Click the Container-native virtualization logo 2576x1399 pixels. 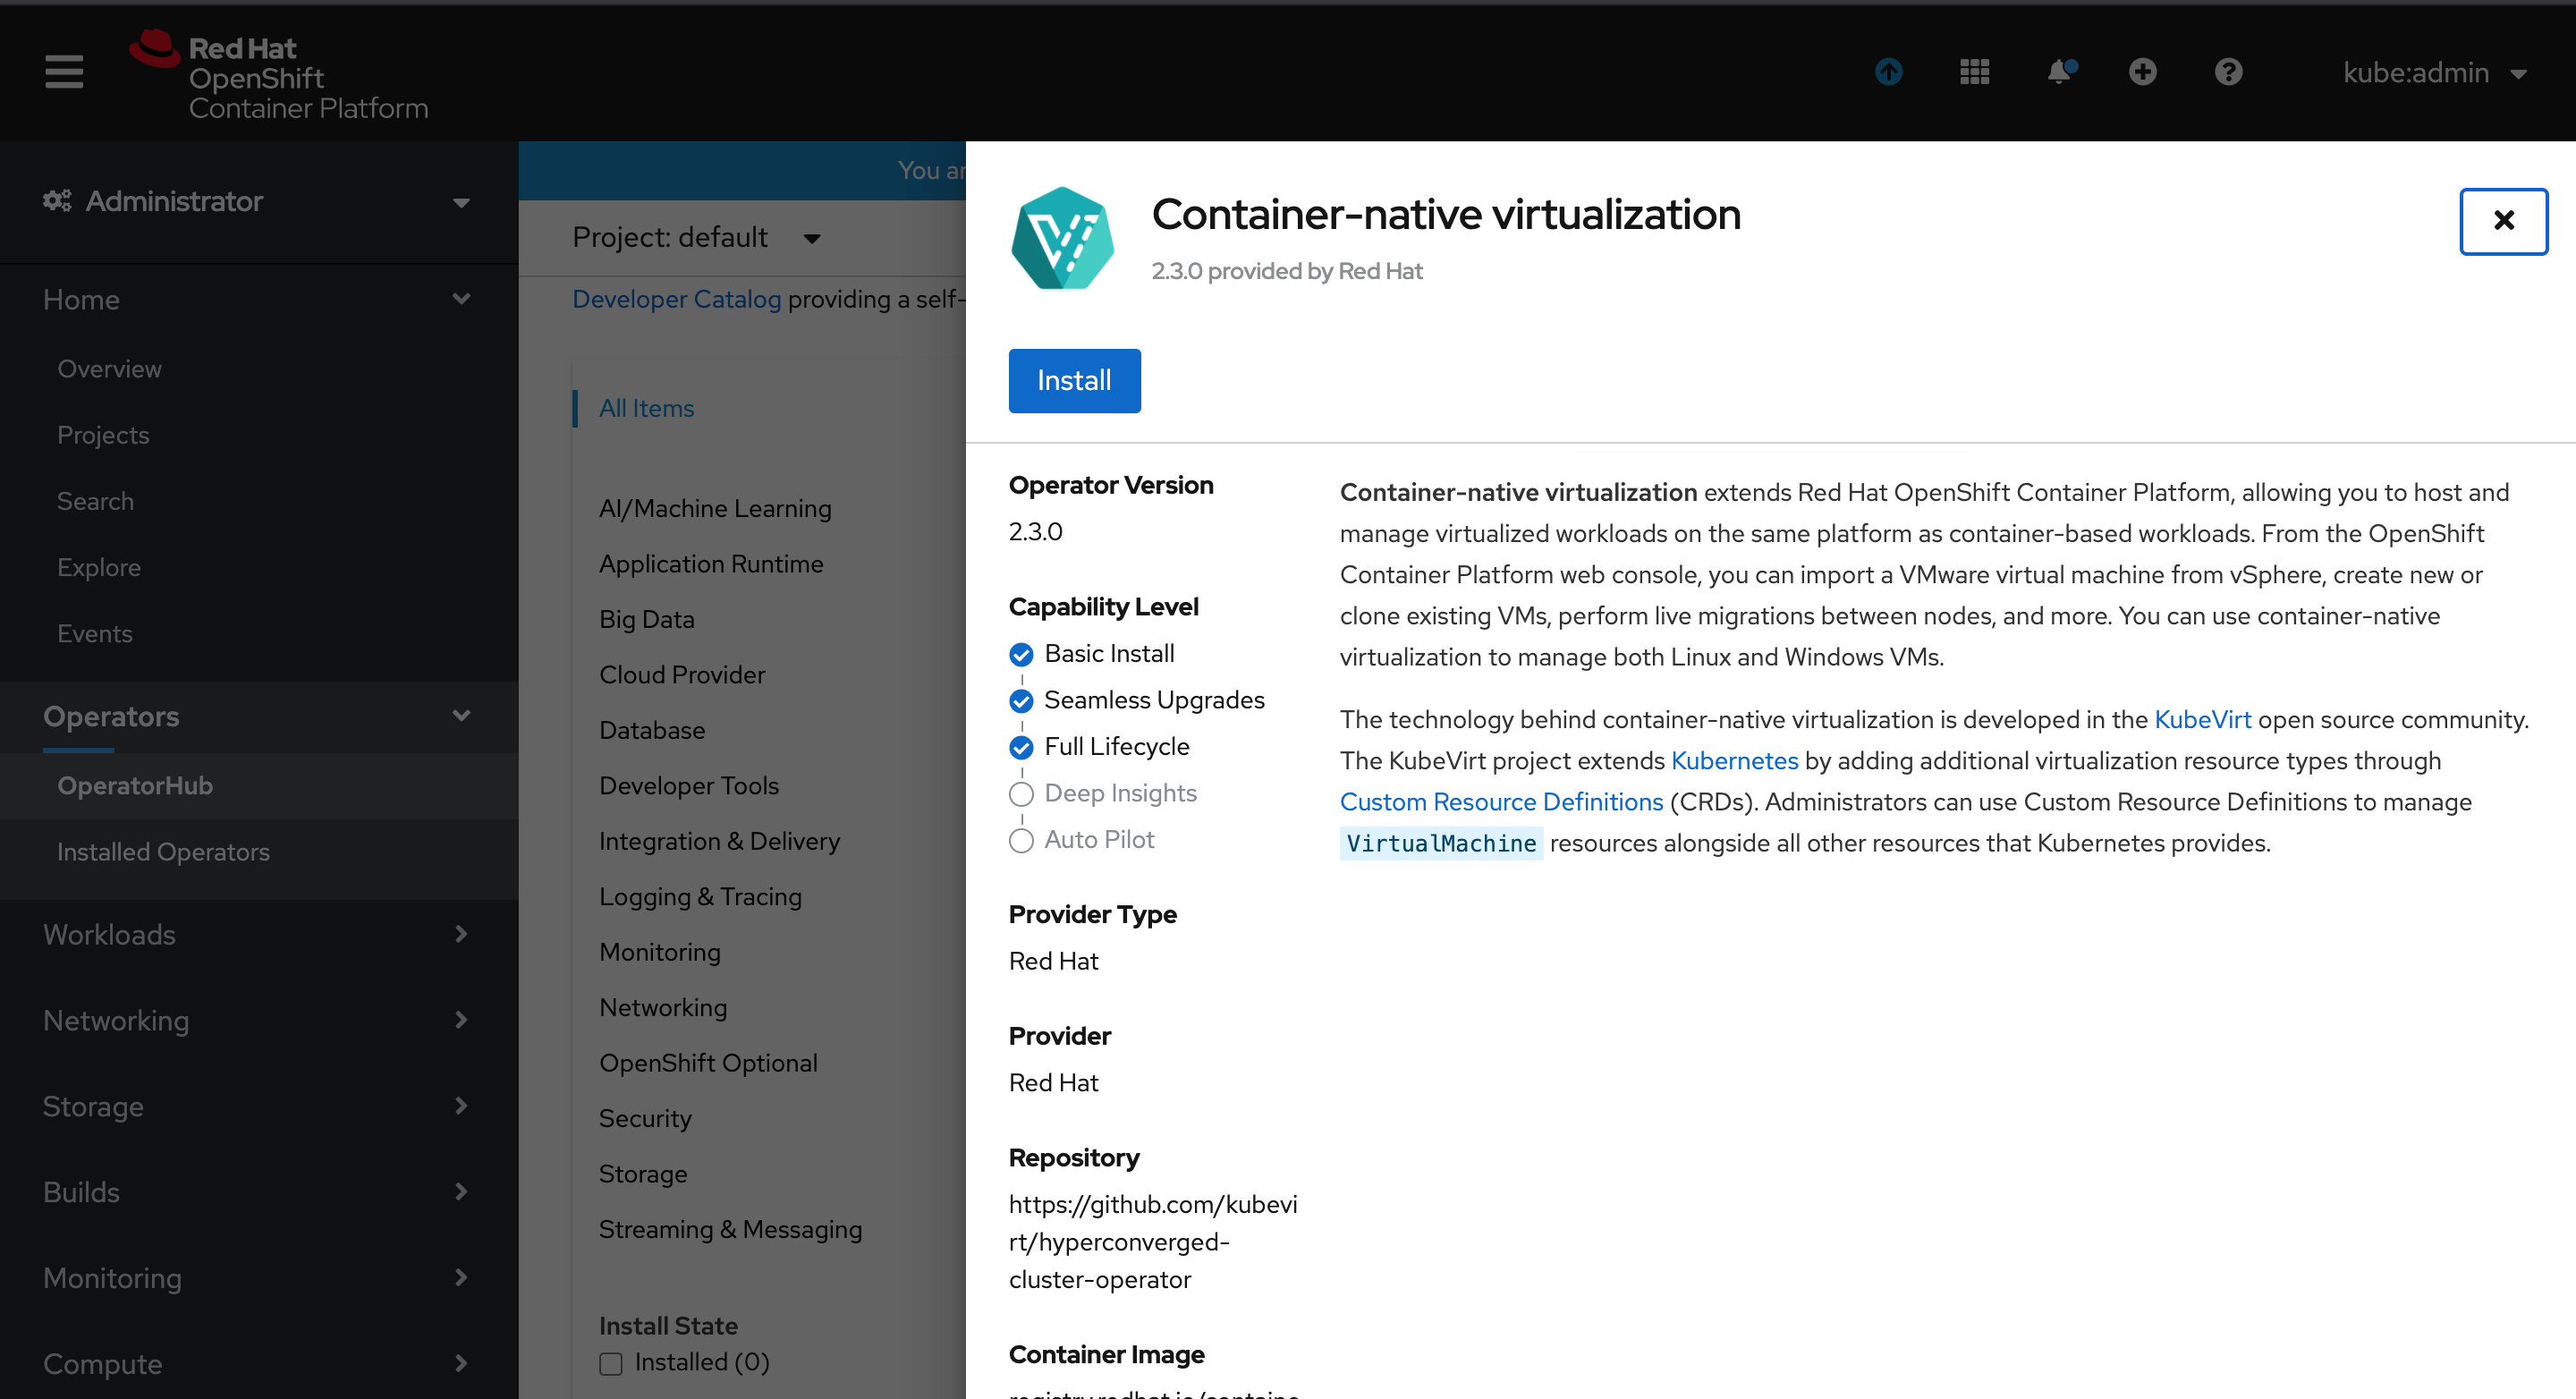pos(1062,238)
